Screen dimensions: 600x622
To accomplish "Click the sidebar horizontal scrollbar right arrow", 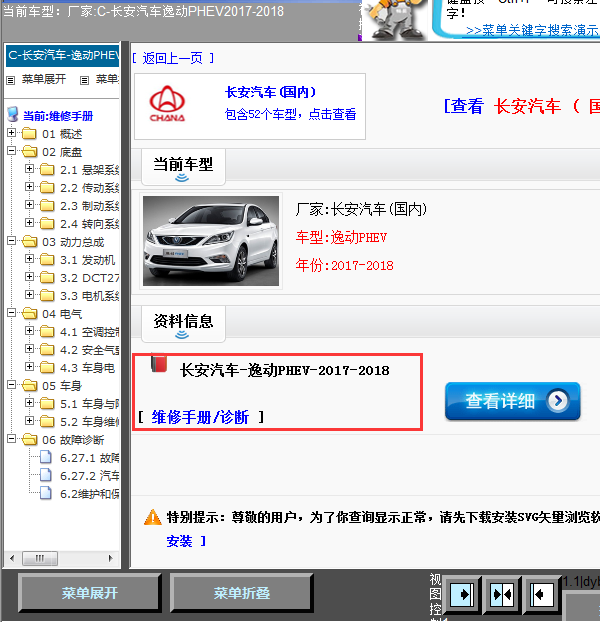I will [x=111, y=558].
